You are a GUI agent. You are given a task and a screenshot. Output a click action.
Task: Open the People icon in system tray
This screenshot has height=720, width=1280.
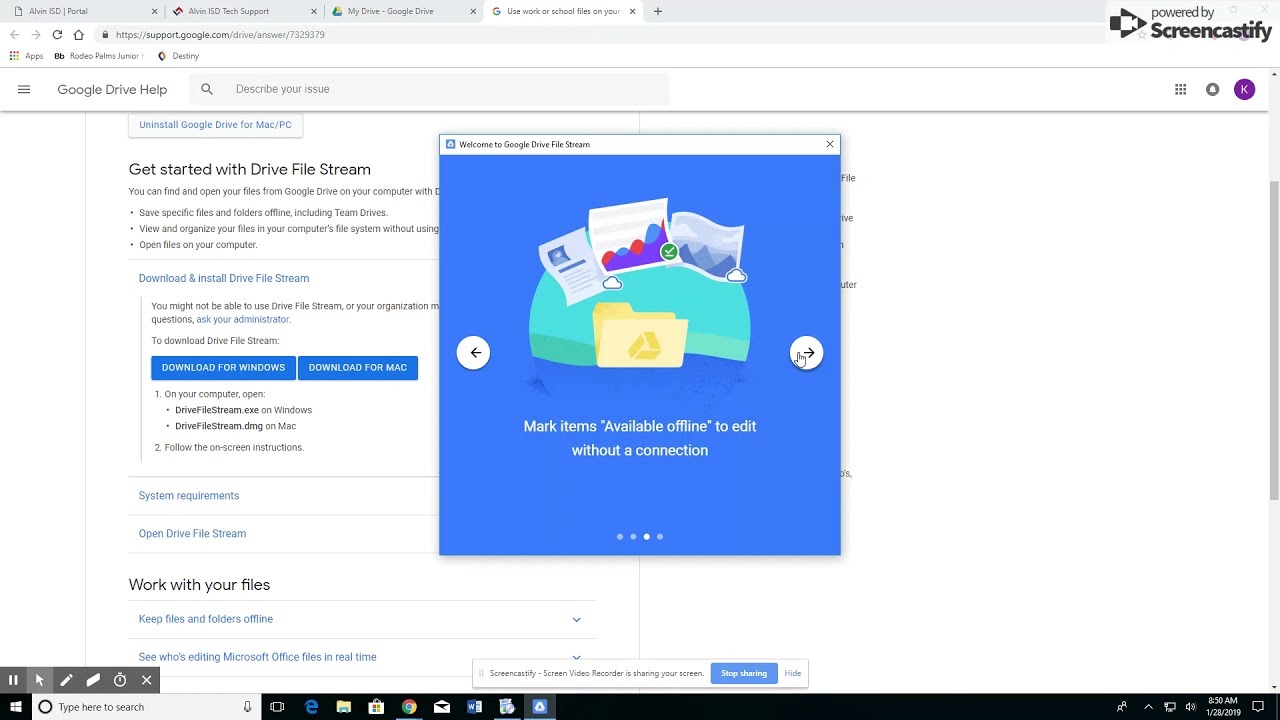[x=1122, y=707]
